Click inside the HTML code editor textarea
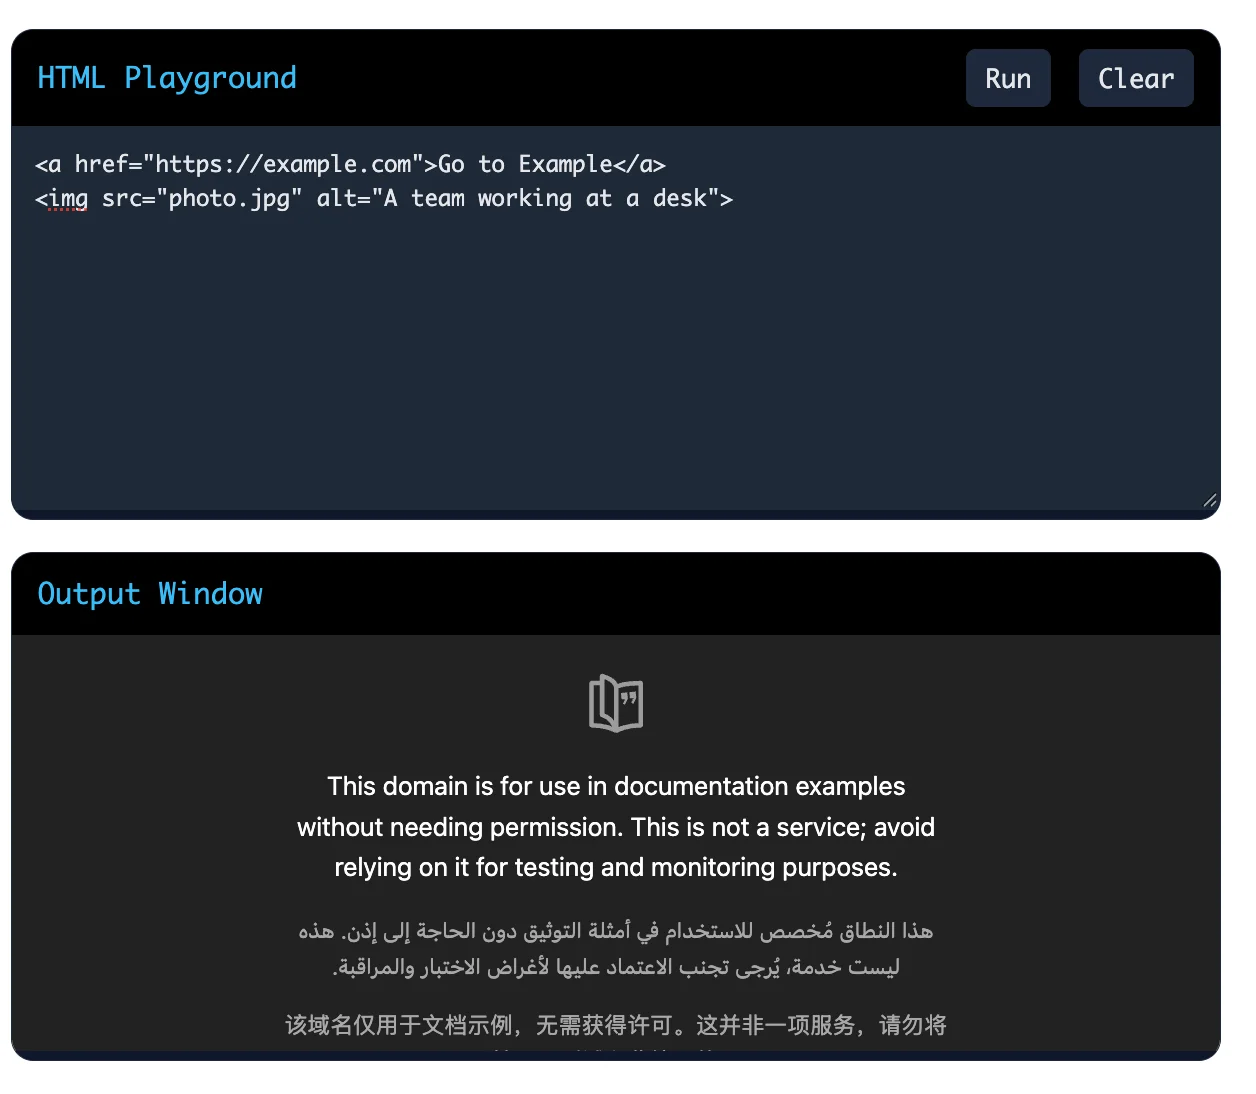The width and height of the screenshot is (1256, 1094). [616, 318]
